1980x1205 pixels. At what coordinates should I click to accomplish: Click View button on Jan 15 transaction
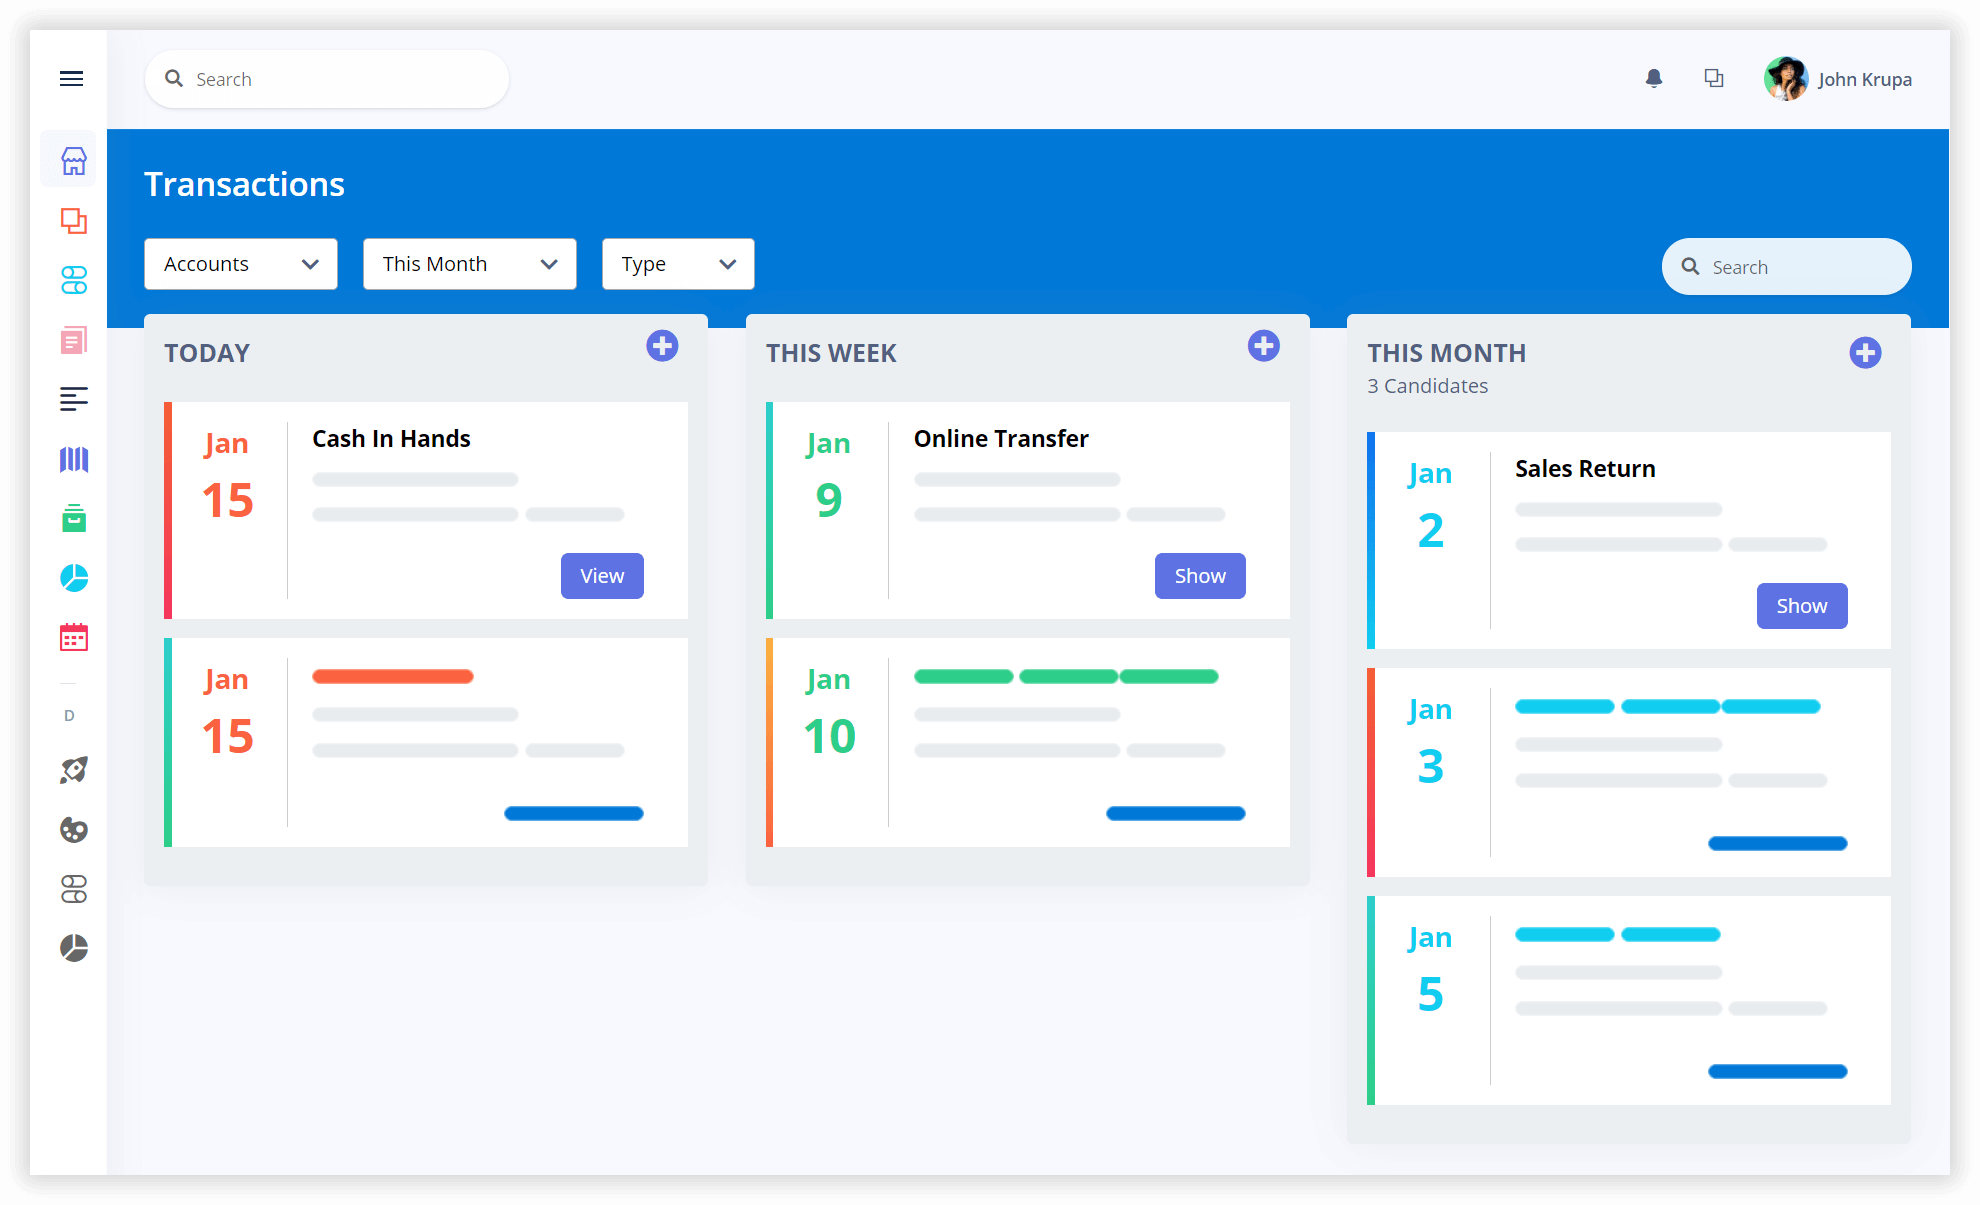click(601, 574)
